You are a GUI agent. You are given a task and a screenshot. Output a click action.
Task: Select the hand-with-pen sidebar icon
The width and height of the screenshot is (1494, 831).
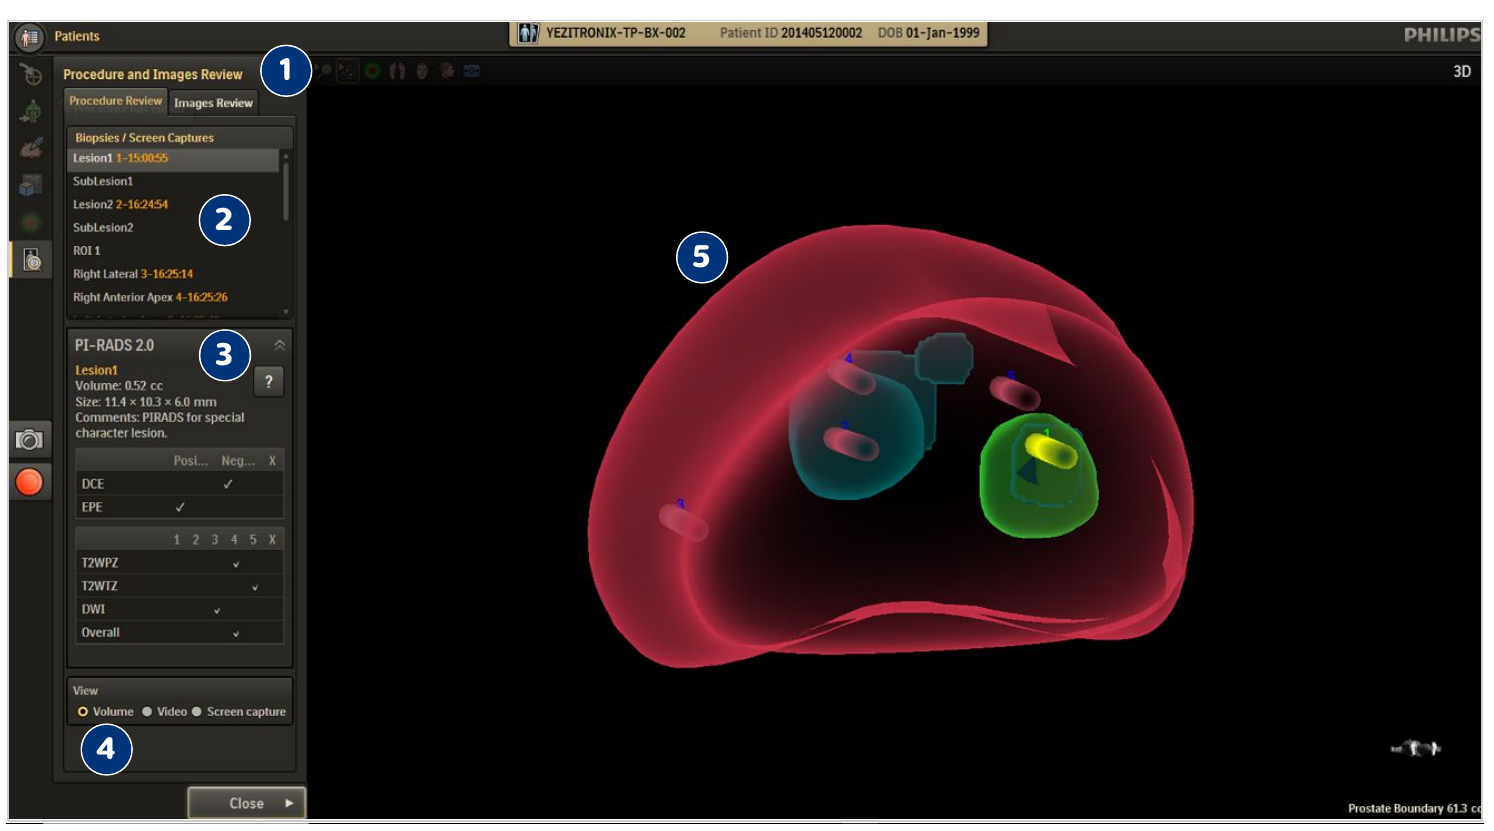click(x=31, y=148)
